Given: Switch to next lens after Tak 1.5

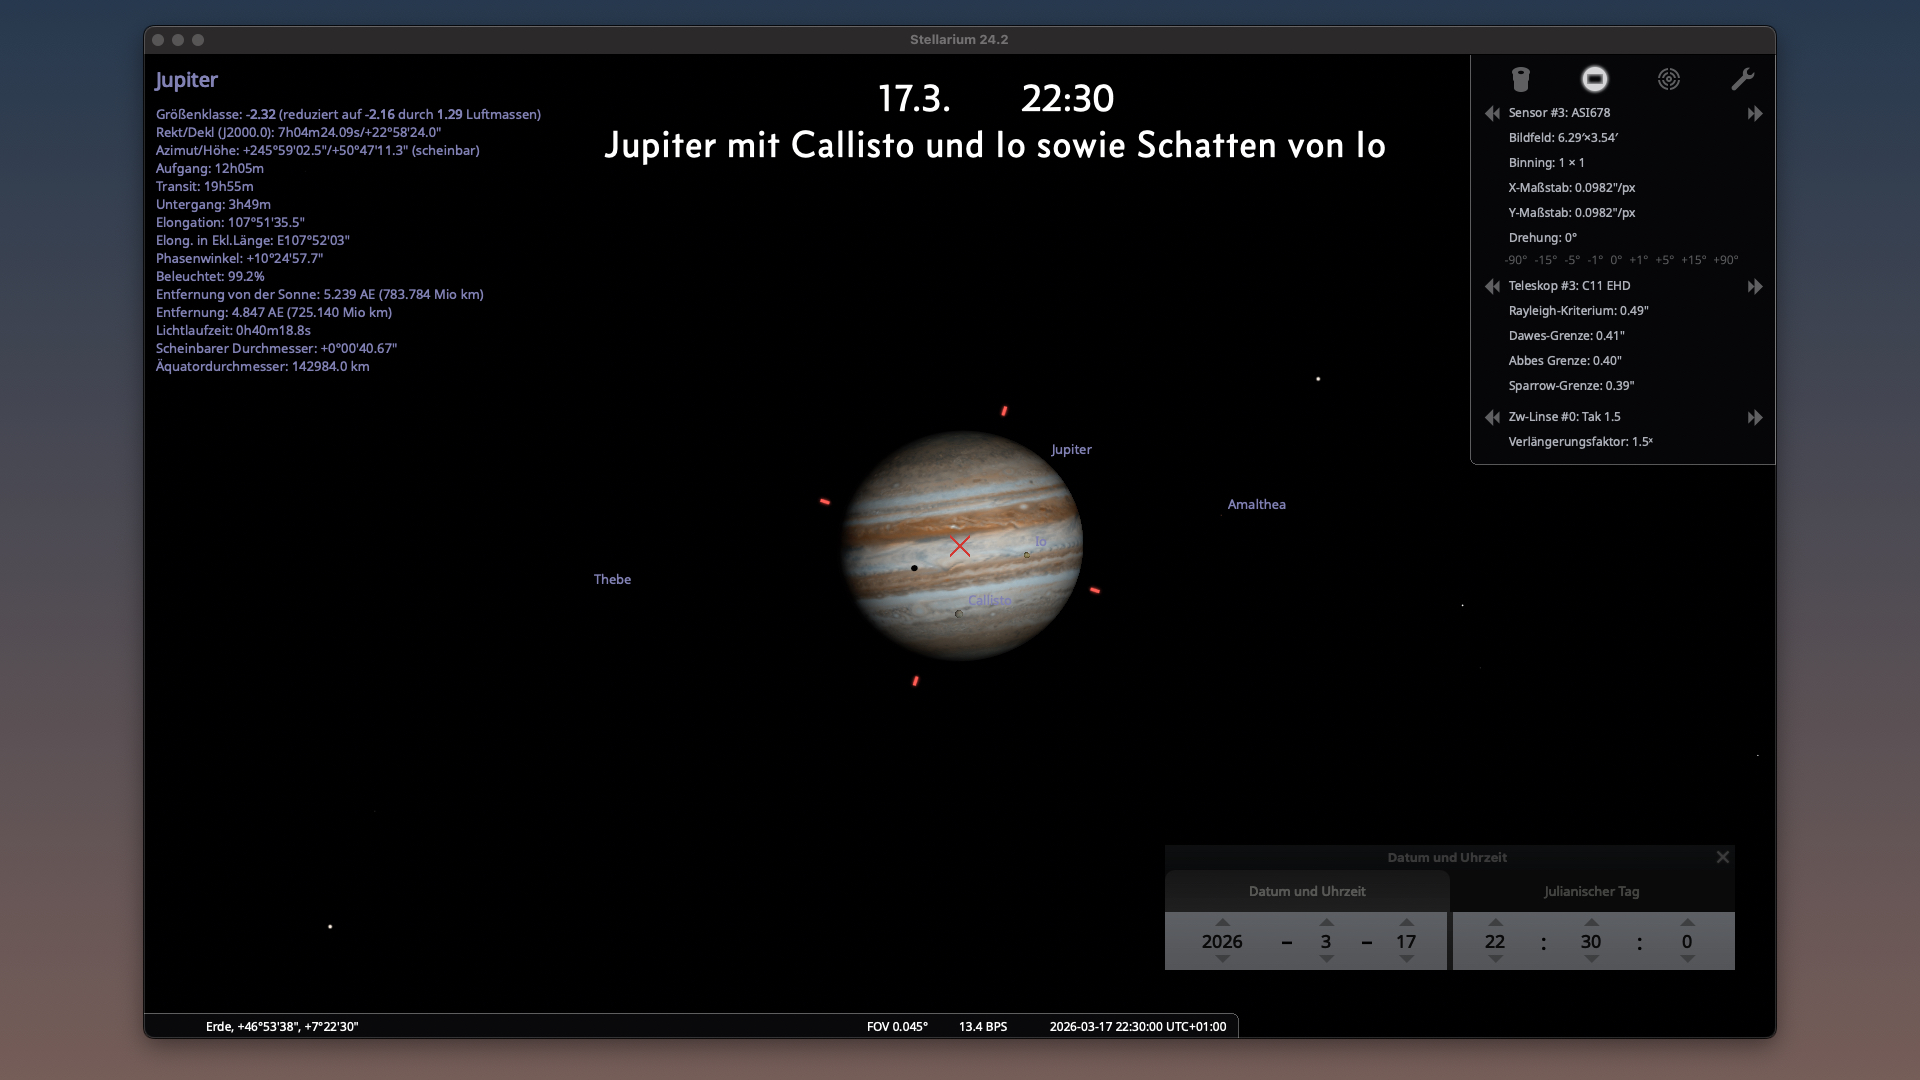Looking at the screenshot, I should pos(1755,418).
